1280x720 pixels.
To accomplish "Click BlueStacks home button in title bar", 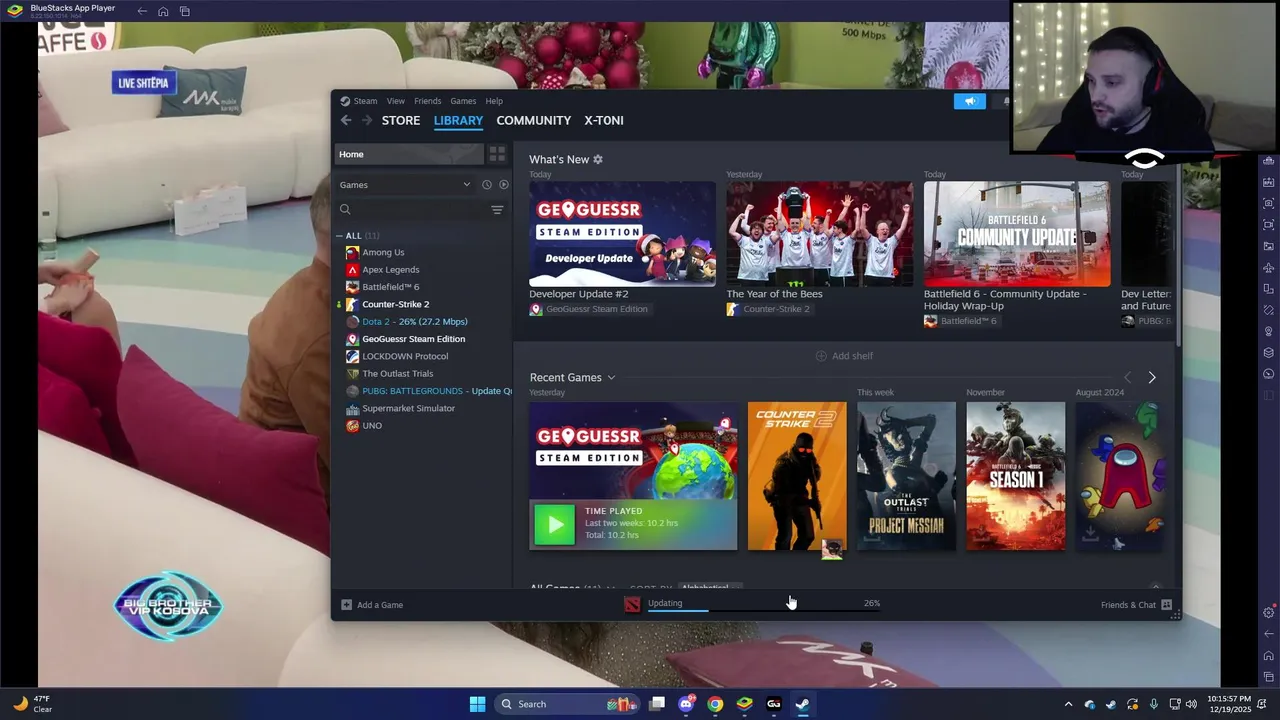I will [x=163, y=11].
